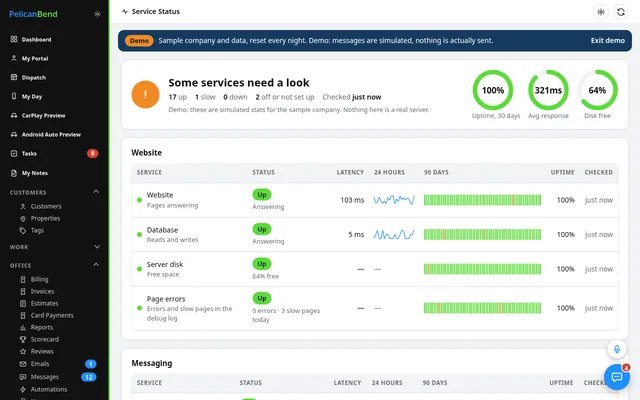This screenshot has height=400, width=640.
Task: Click the PelicanBend logo
Action: pyautogui.click(x=33, y=14)
